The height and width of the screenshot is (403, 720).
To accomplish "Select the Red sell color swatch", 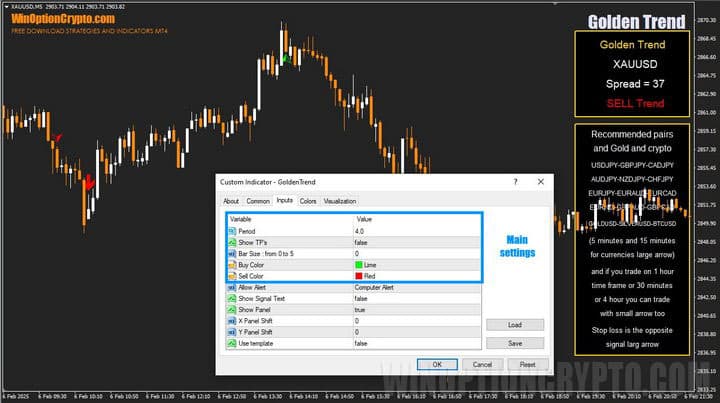I will pos(359,276).
